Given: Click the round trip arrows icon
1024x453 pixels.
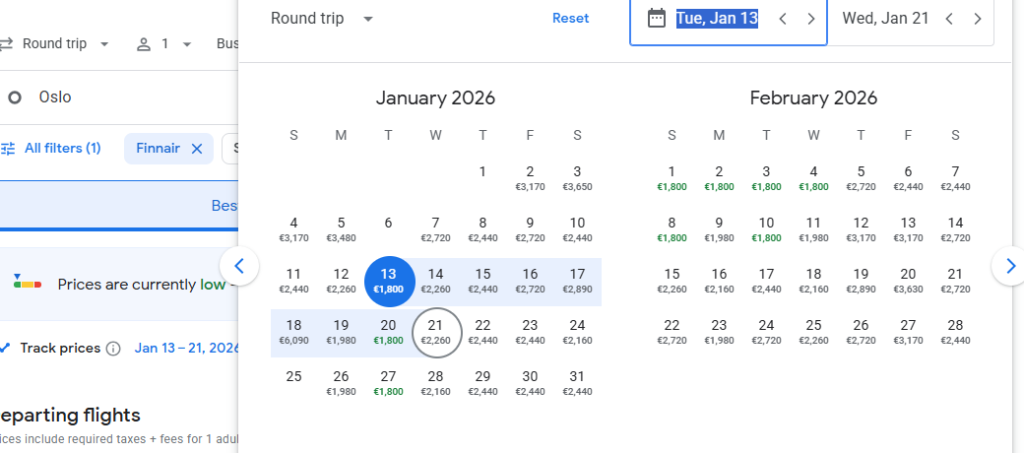Looking at the screenshot, I should (x=7, y=44).
